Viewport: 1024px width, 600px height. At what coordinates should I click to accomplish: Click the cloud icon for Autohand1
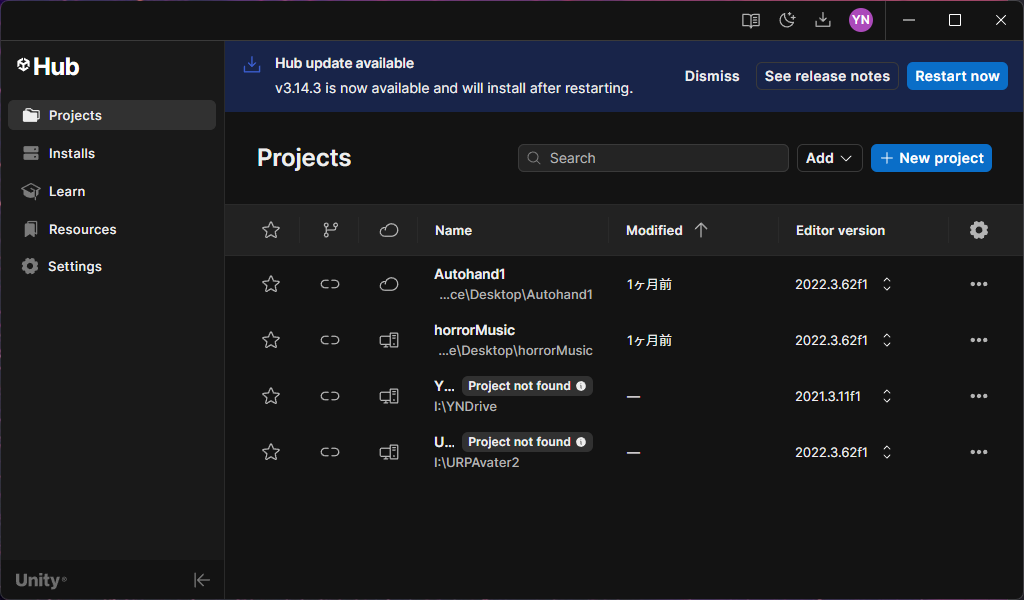pos(389,284)
